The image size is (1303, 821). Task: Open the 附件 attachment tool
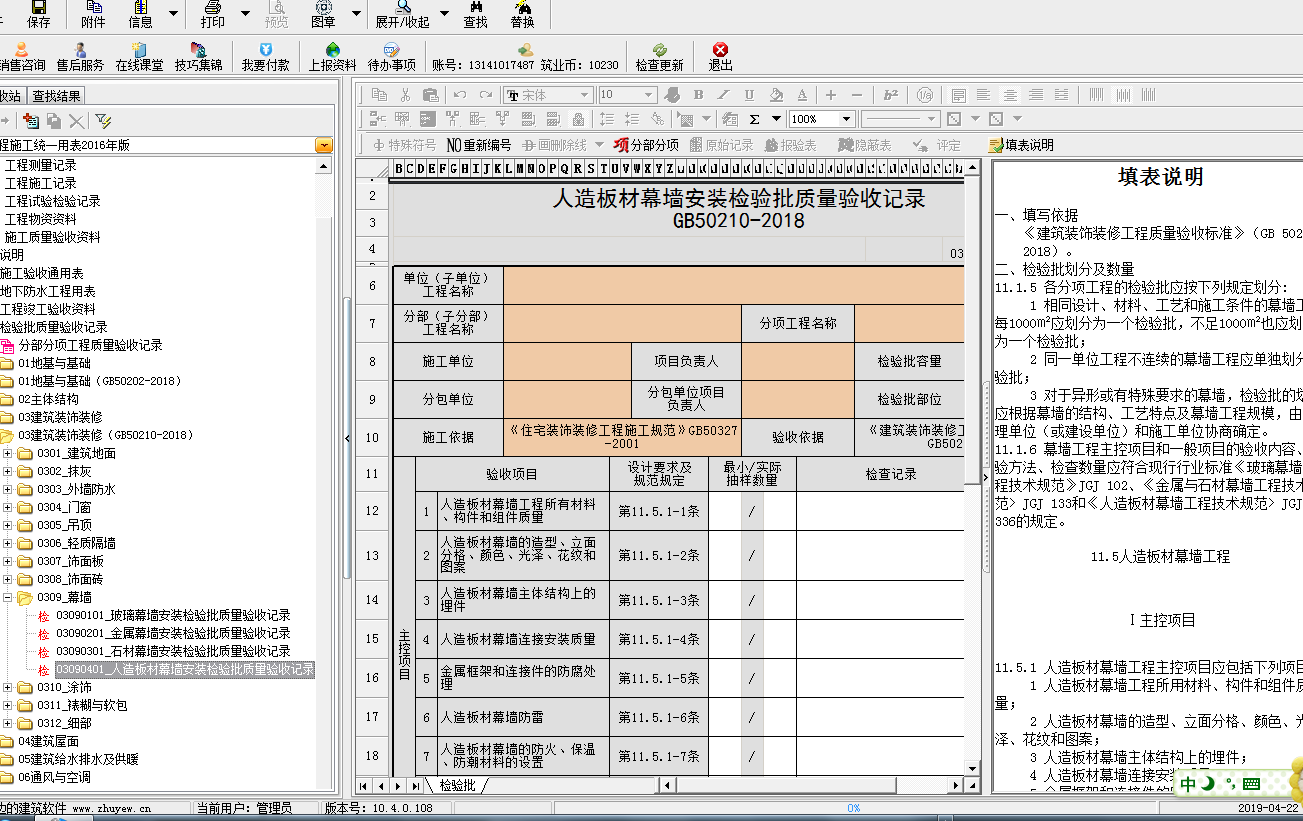pos(92,13)
